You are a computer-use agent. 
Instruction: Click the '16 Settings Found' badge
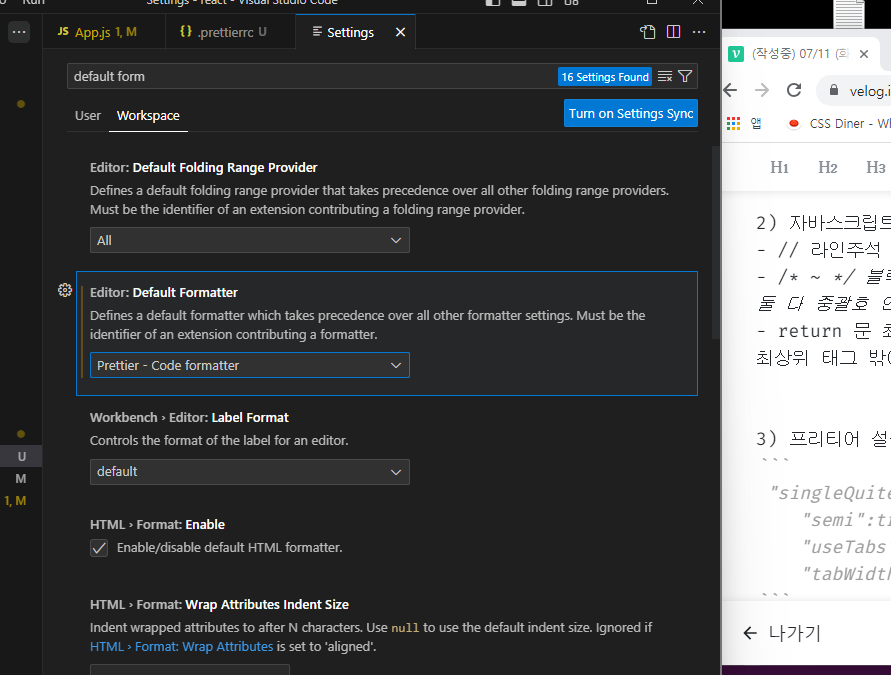[605, 77]
